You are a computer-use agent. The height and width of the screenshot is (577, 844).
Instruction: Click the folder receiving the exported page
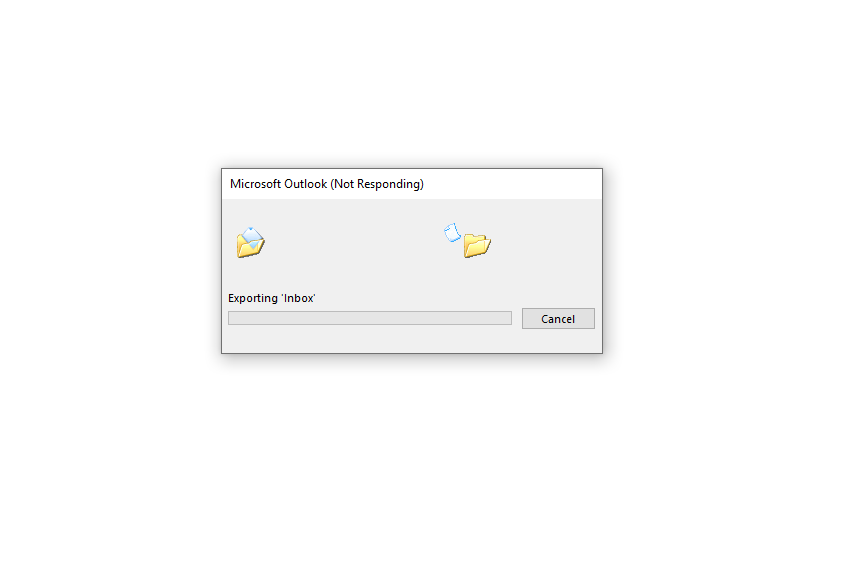tap(477, 245)
